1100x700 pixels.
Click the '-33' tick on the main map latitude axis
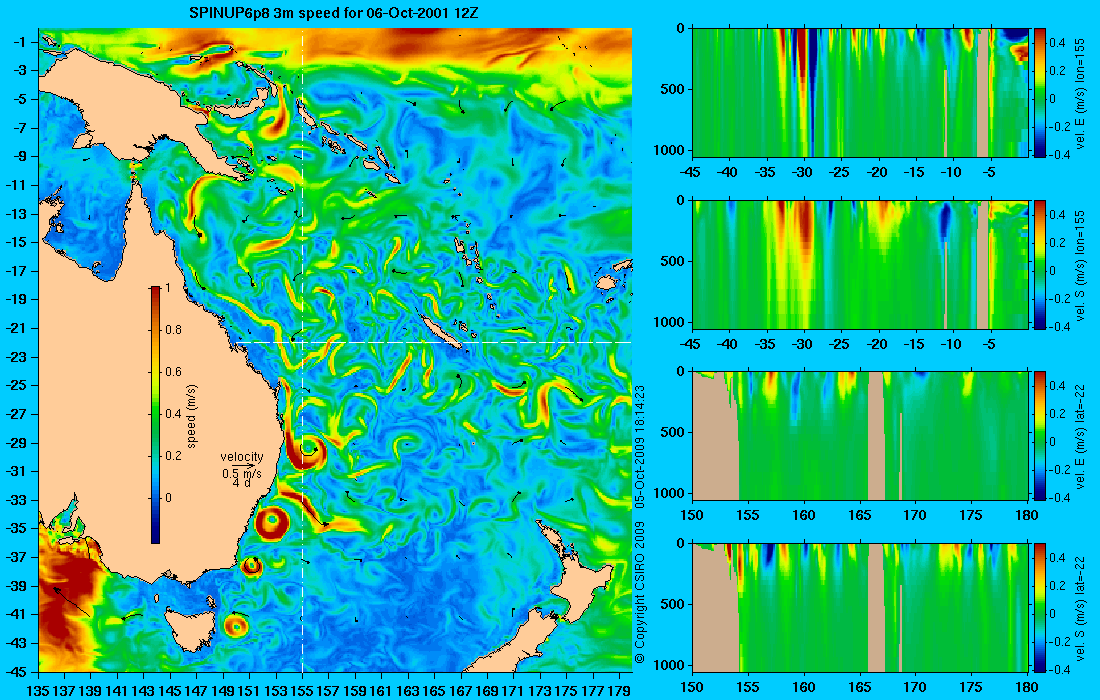click(16, 500)
